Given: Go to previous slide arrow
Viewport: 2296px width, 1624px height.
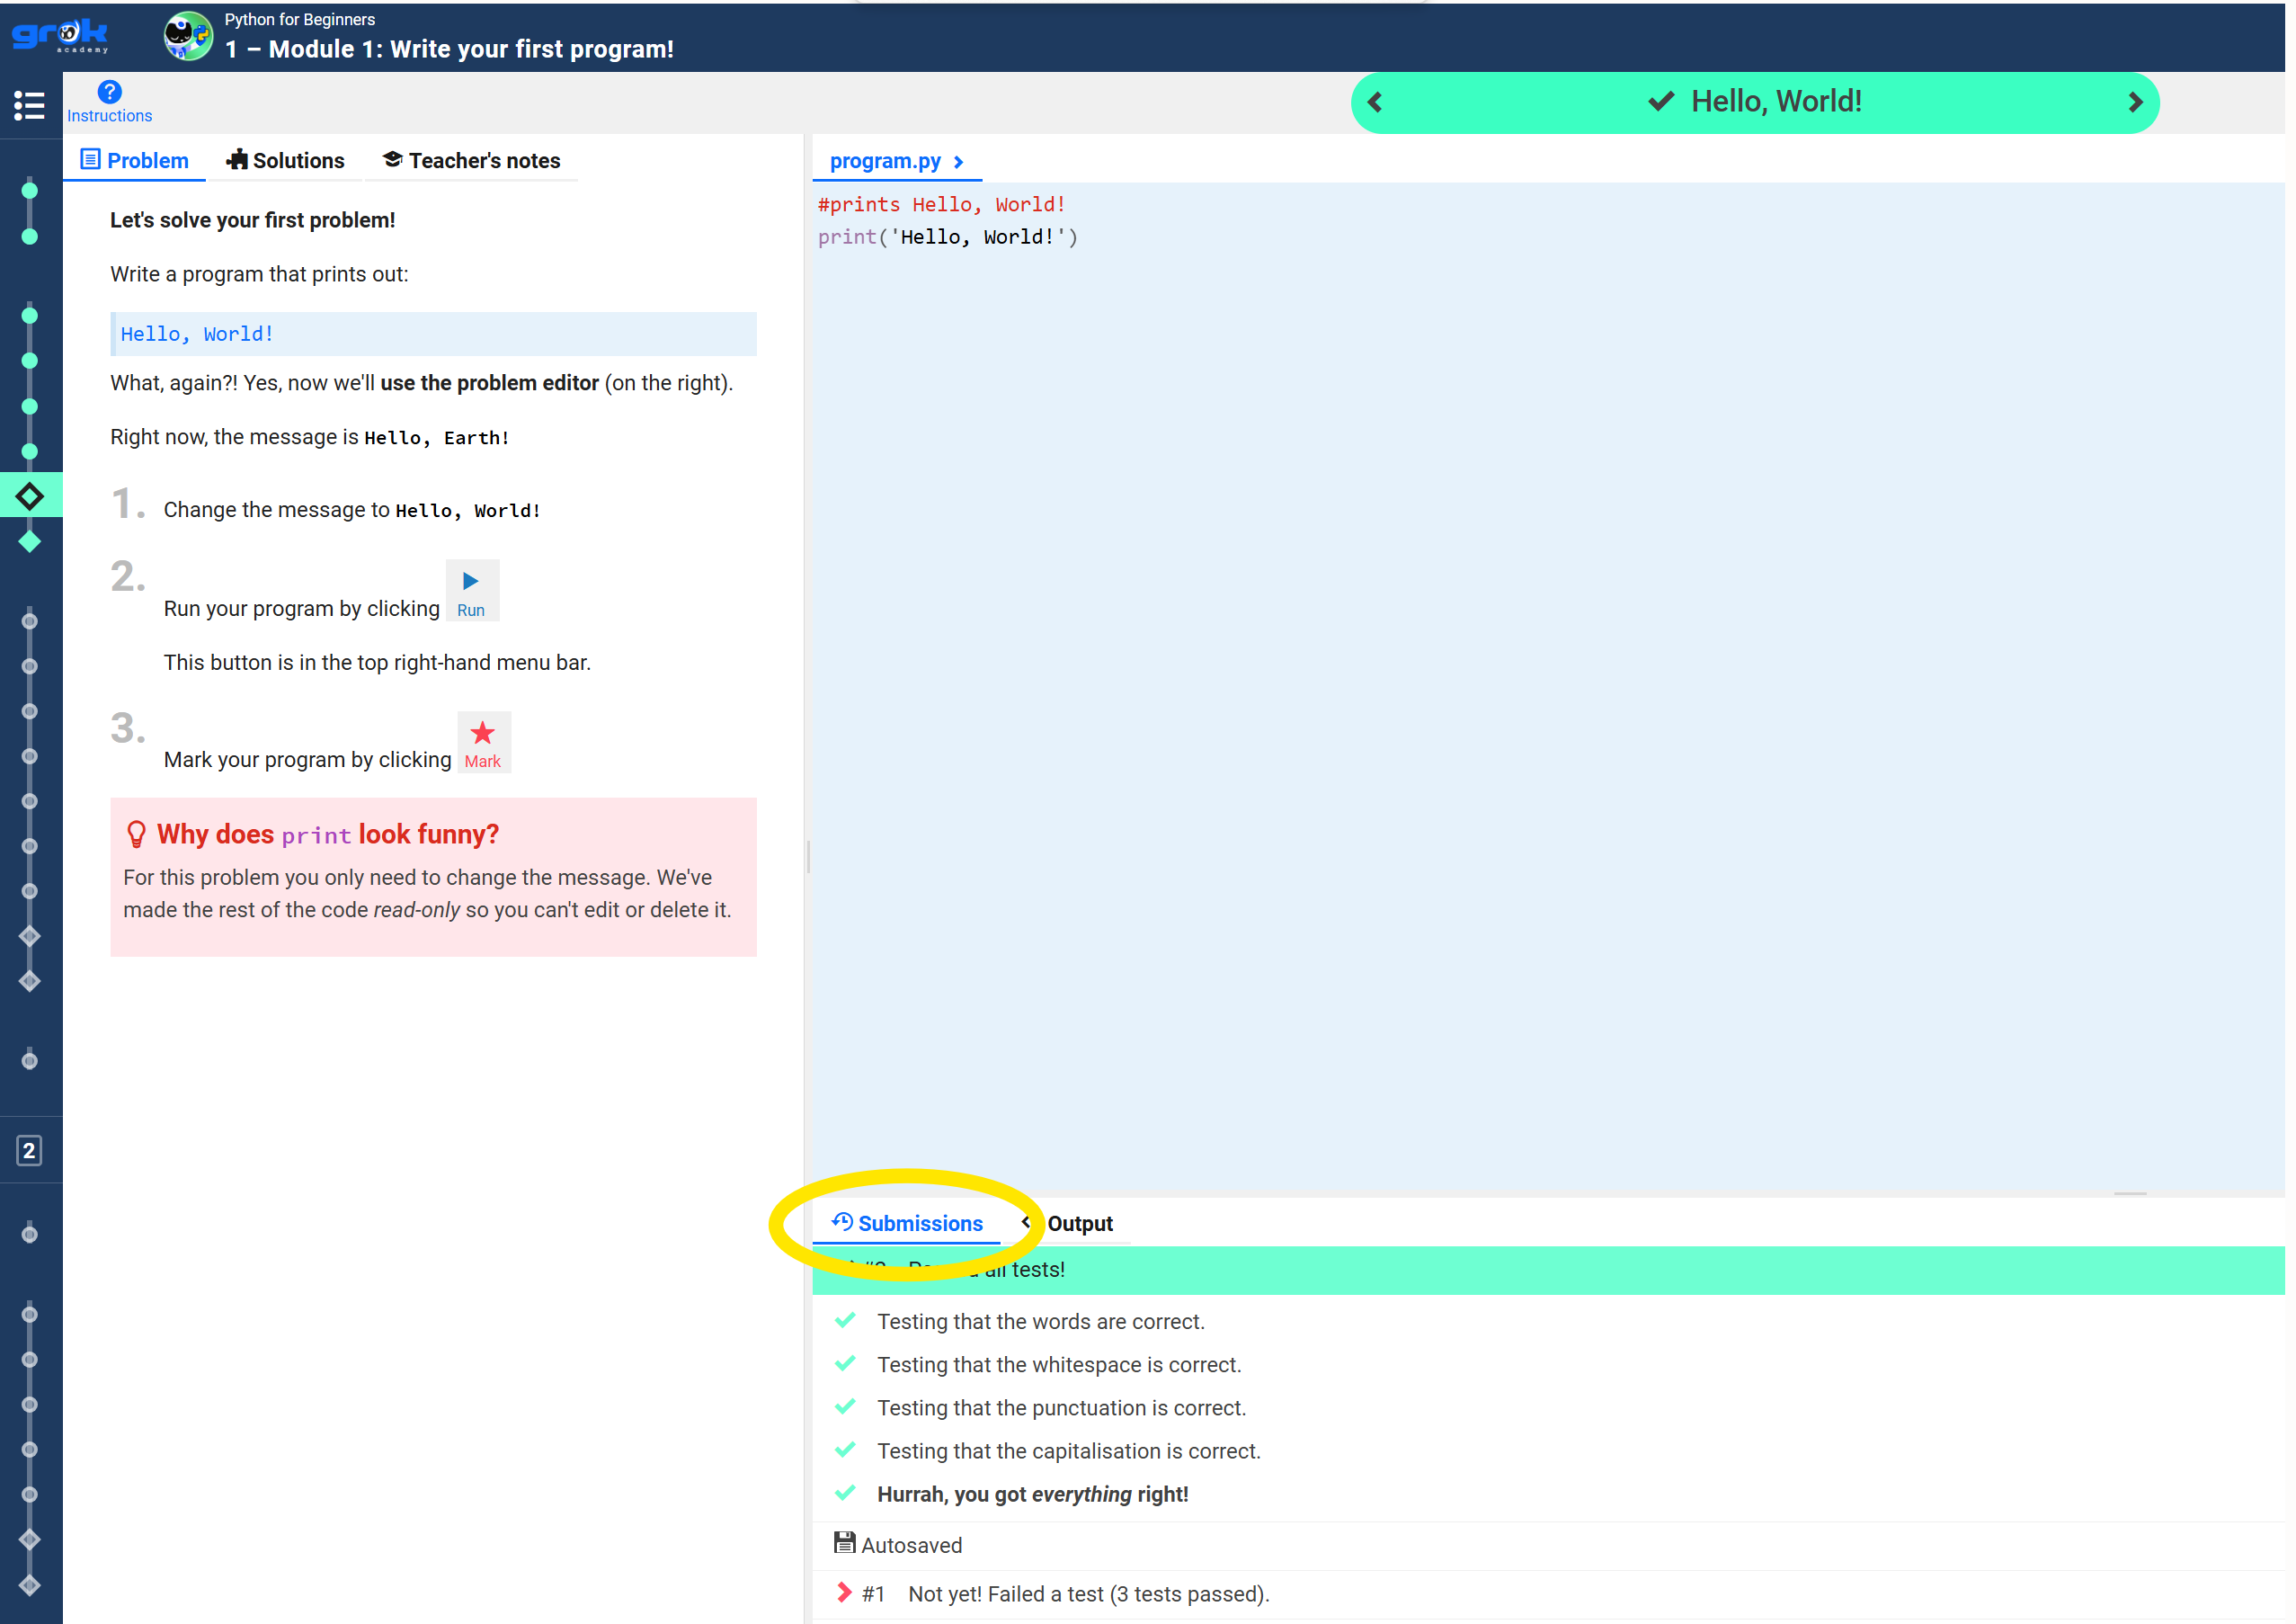Looking at the screenshot, I should pyautogui.click(x=1375, y=102).
